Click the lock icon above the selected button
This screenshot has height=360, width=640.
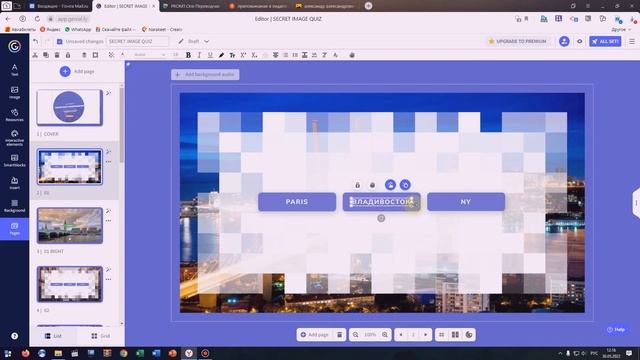[x=358, y=185]
